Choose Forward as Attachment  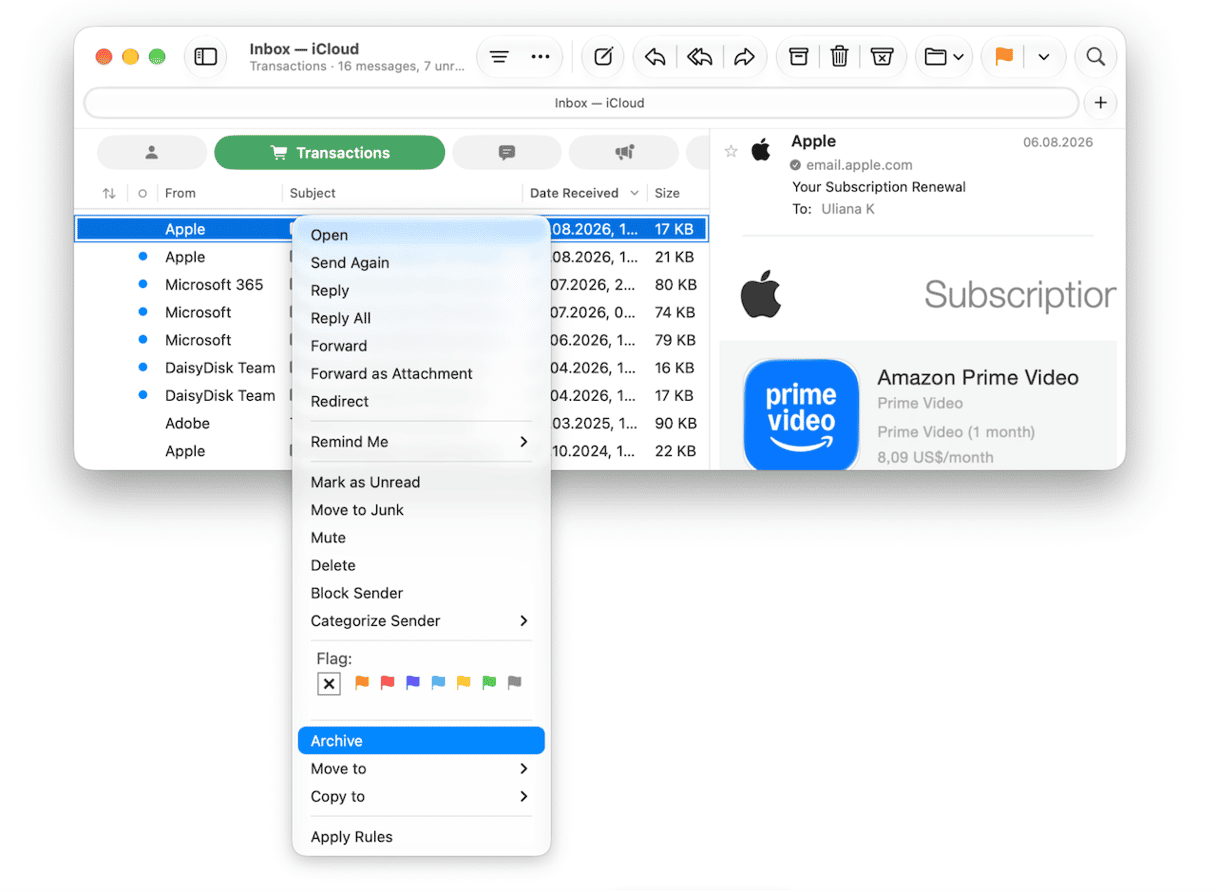pyautogui.click(x=421, y=374)
